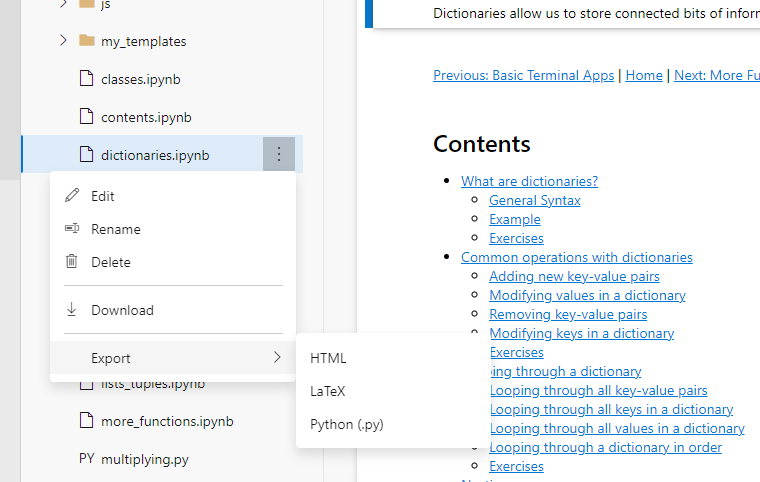Screen dimensions: 760x482
Task: Choose Download from the context menu
Action: coord(173,310)
